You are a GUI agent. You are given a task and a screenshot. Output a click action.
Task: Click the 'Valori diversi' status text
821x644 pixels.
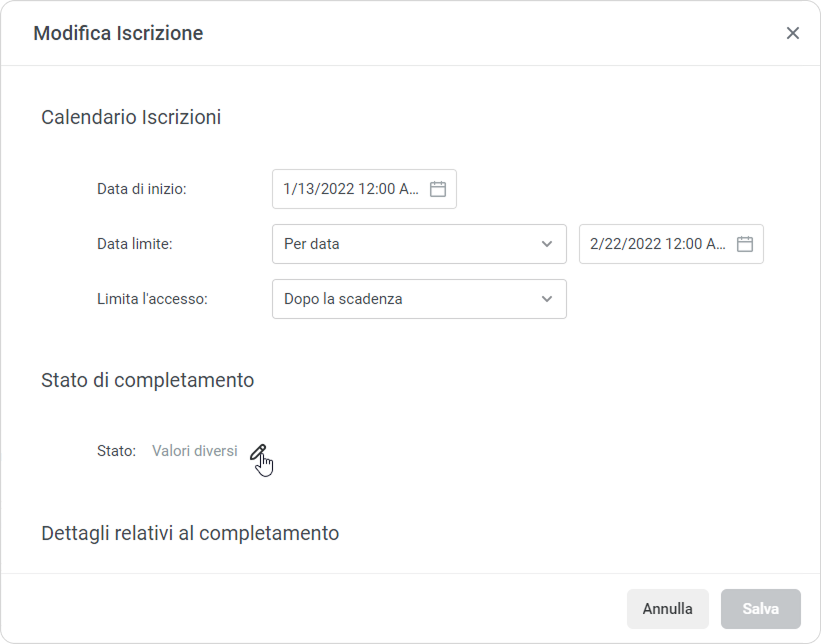195,451
